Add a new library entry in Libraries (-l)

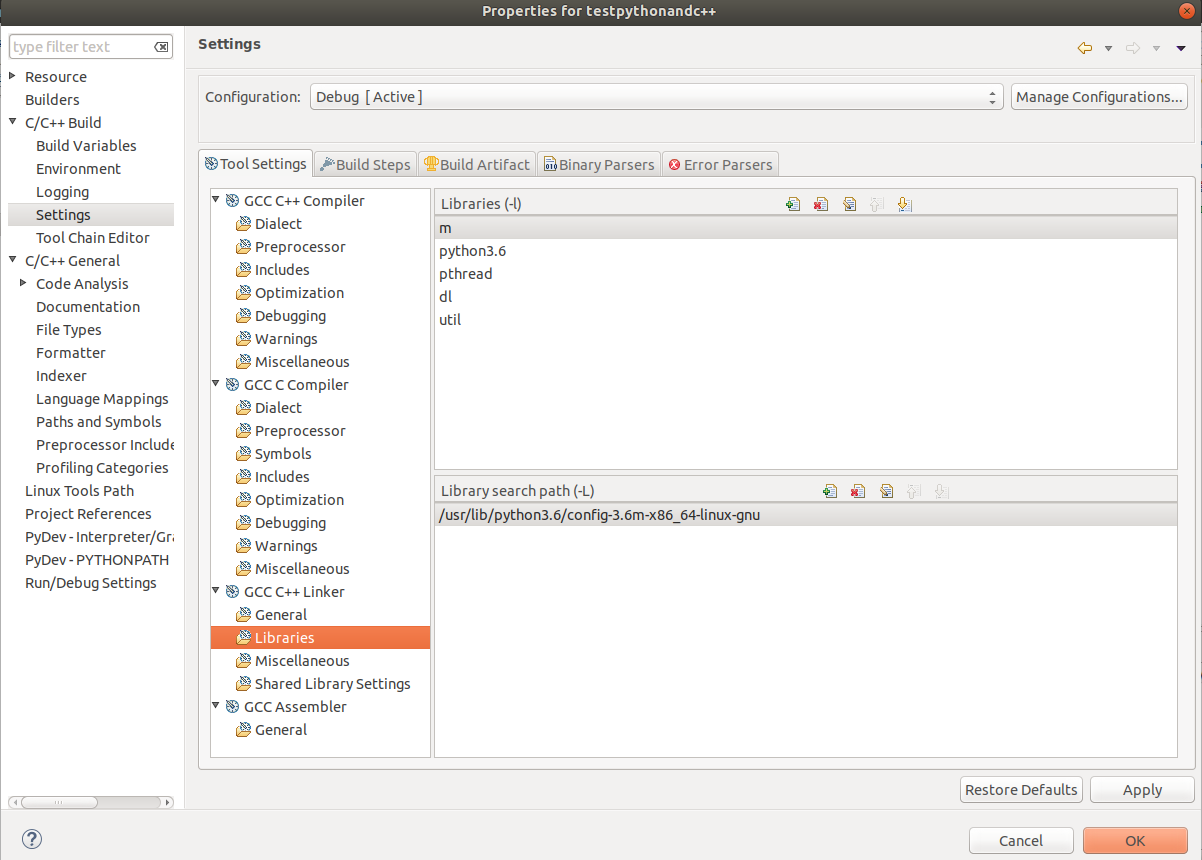[x=793, y=204]
